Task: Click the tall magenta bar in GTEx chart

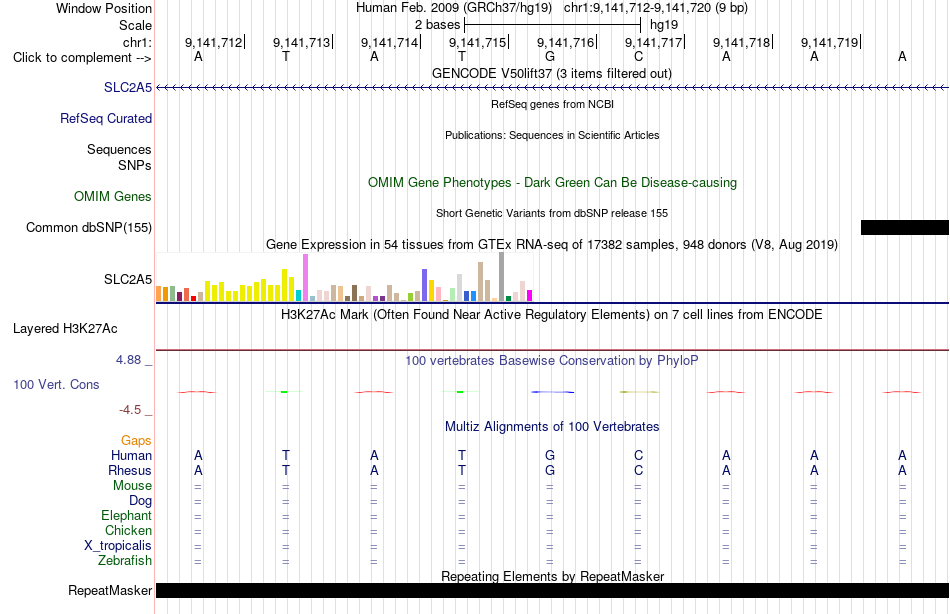Action: pos(305,278)
